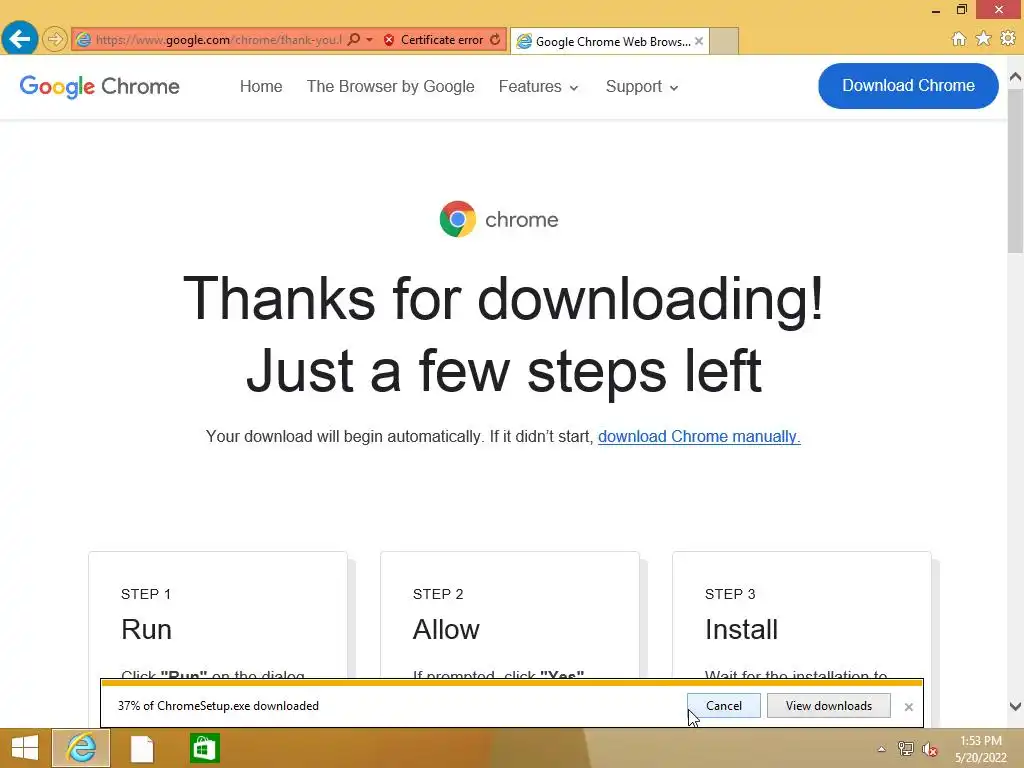Click the red Certificate error shield icon
Screen dimensions: 1024x768
[389, 40]
